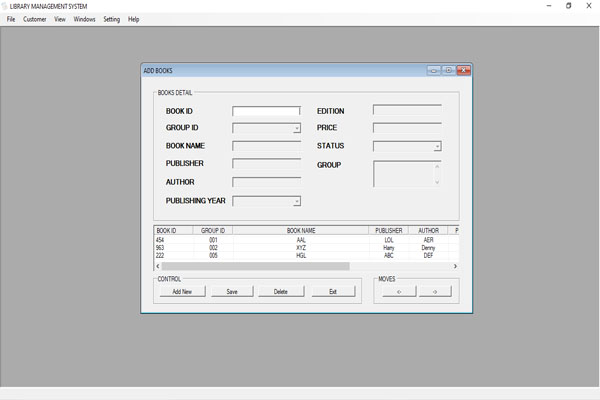Expand the STATUS dropdown
600x400 pixels.
click(437, 147)
